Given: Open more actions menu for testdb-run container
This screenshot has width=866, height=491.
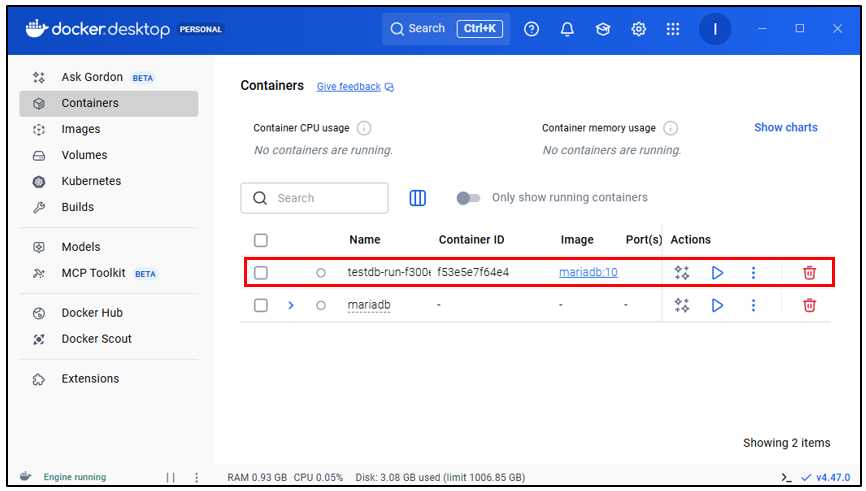Looking at the screenshot, I should [x=753, y=272].
